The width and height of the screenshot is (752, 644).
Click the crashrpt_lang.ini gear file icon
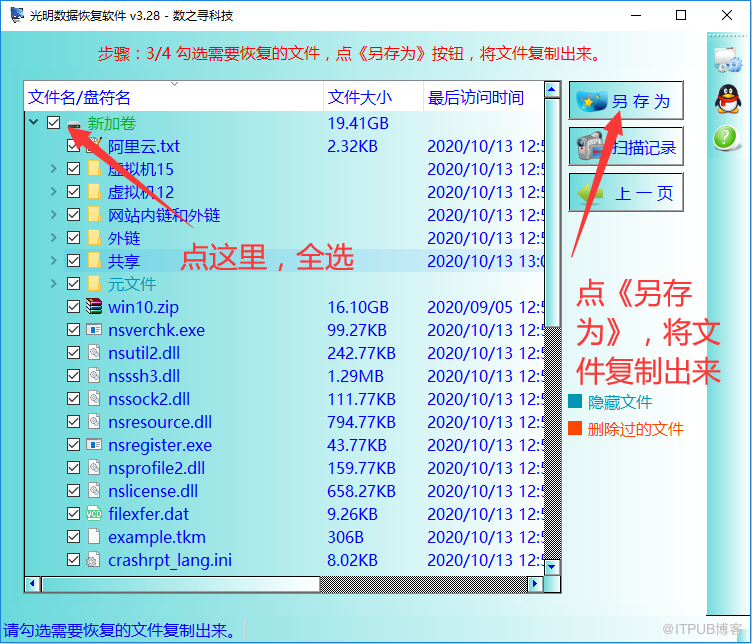[x=93, y=560]
